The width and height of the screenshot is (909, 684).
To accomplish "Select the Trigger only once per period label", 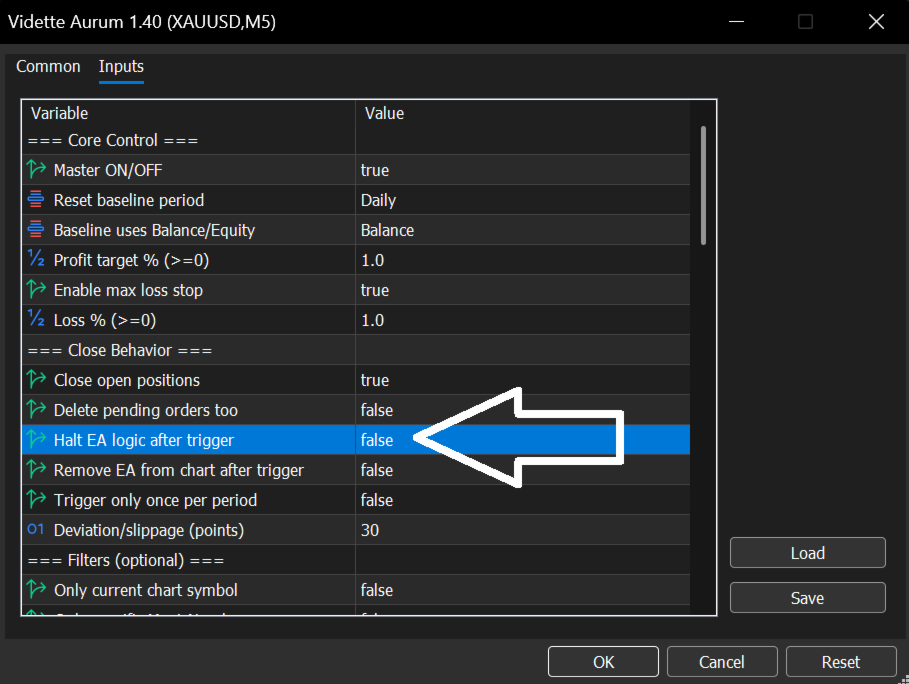I will tap(155, 500).
